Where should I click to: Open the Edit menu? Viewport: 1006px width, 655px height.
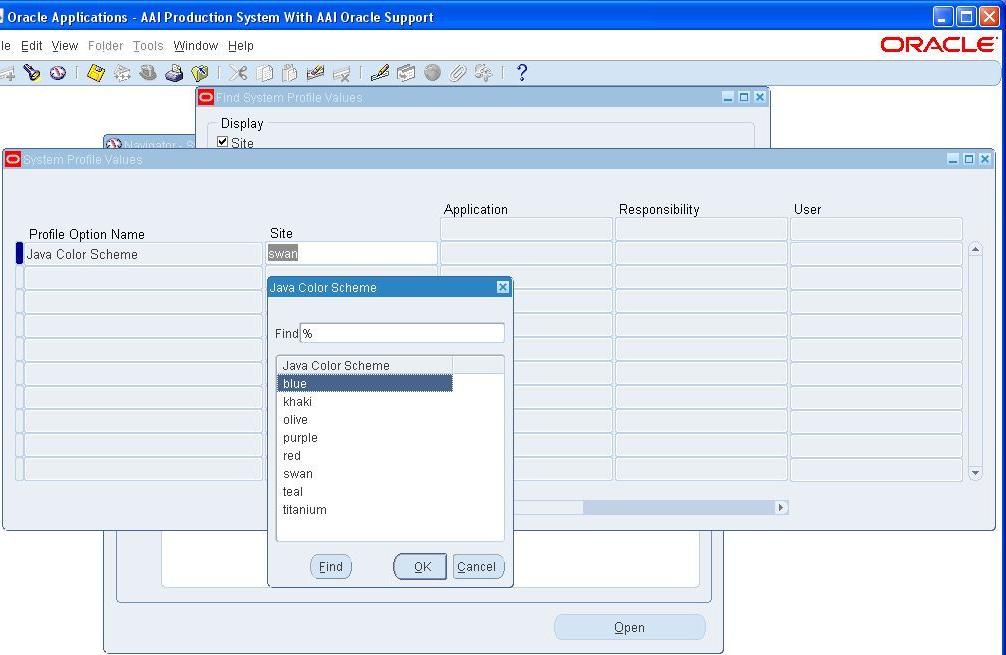31,45
